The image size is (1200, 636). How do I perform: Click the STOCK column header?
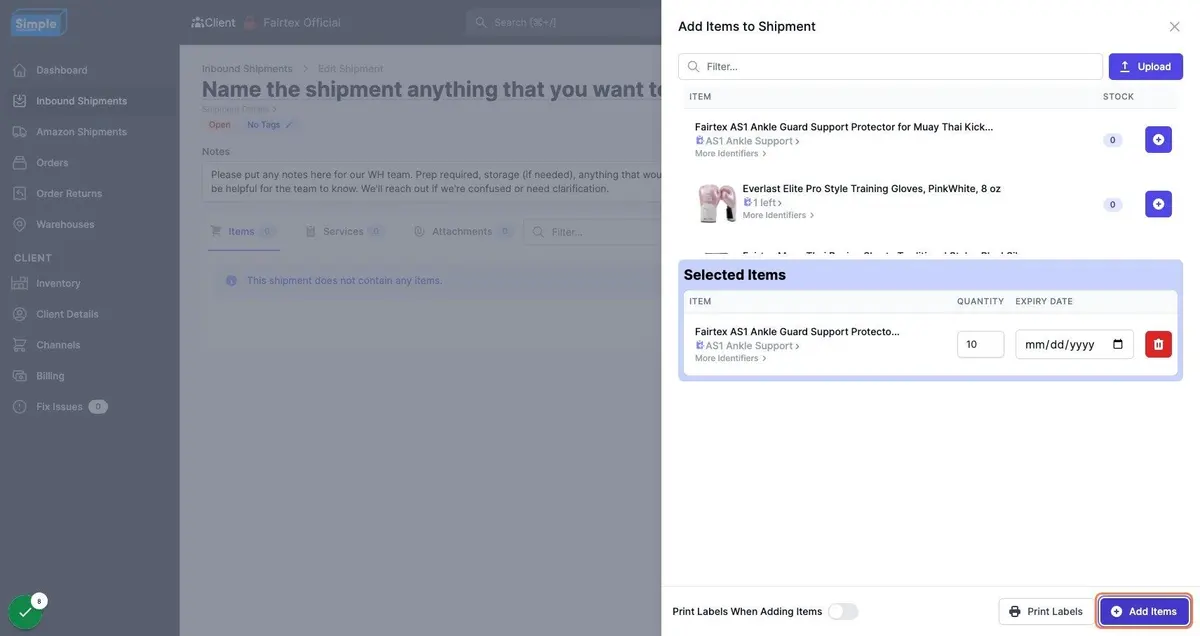pos(1118,97)
